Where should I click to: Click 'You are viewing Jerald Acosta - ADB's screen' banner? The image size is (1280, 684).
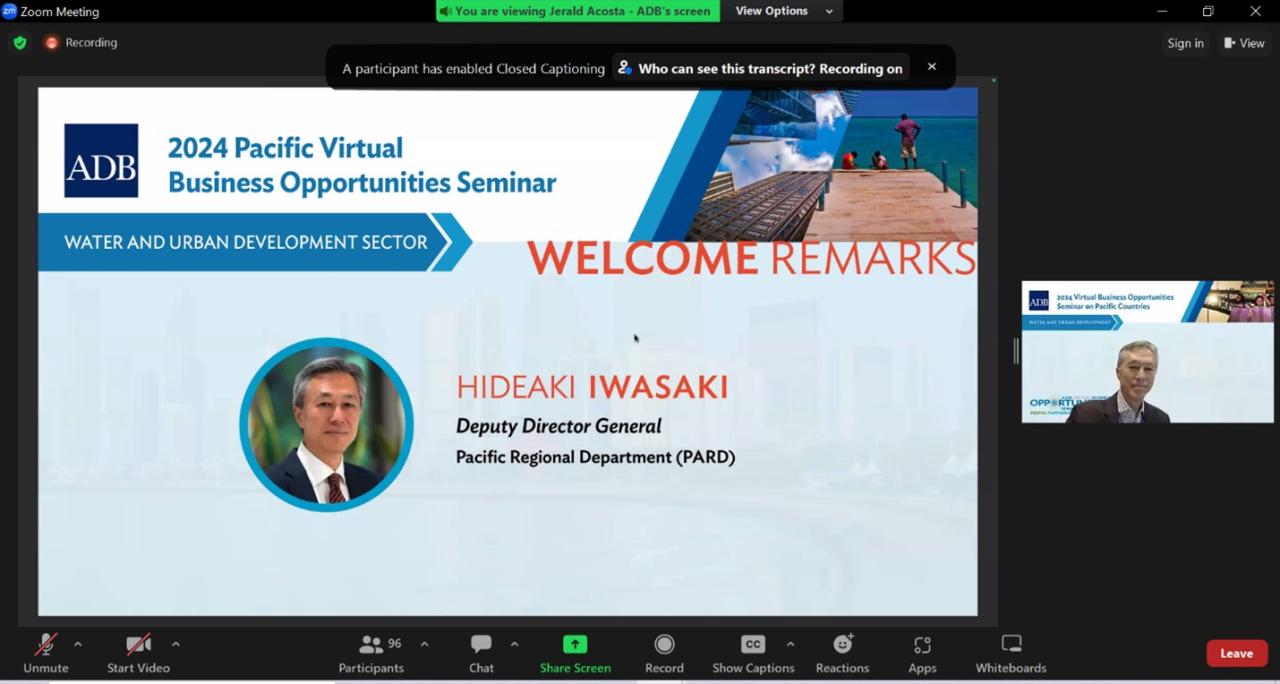point(578,11)
